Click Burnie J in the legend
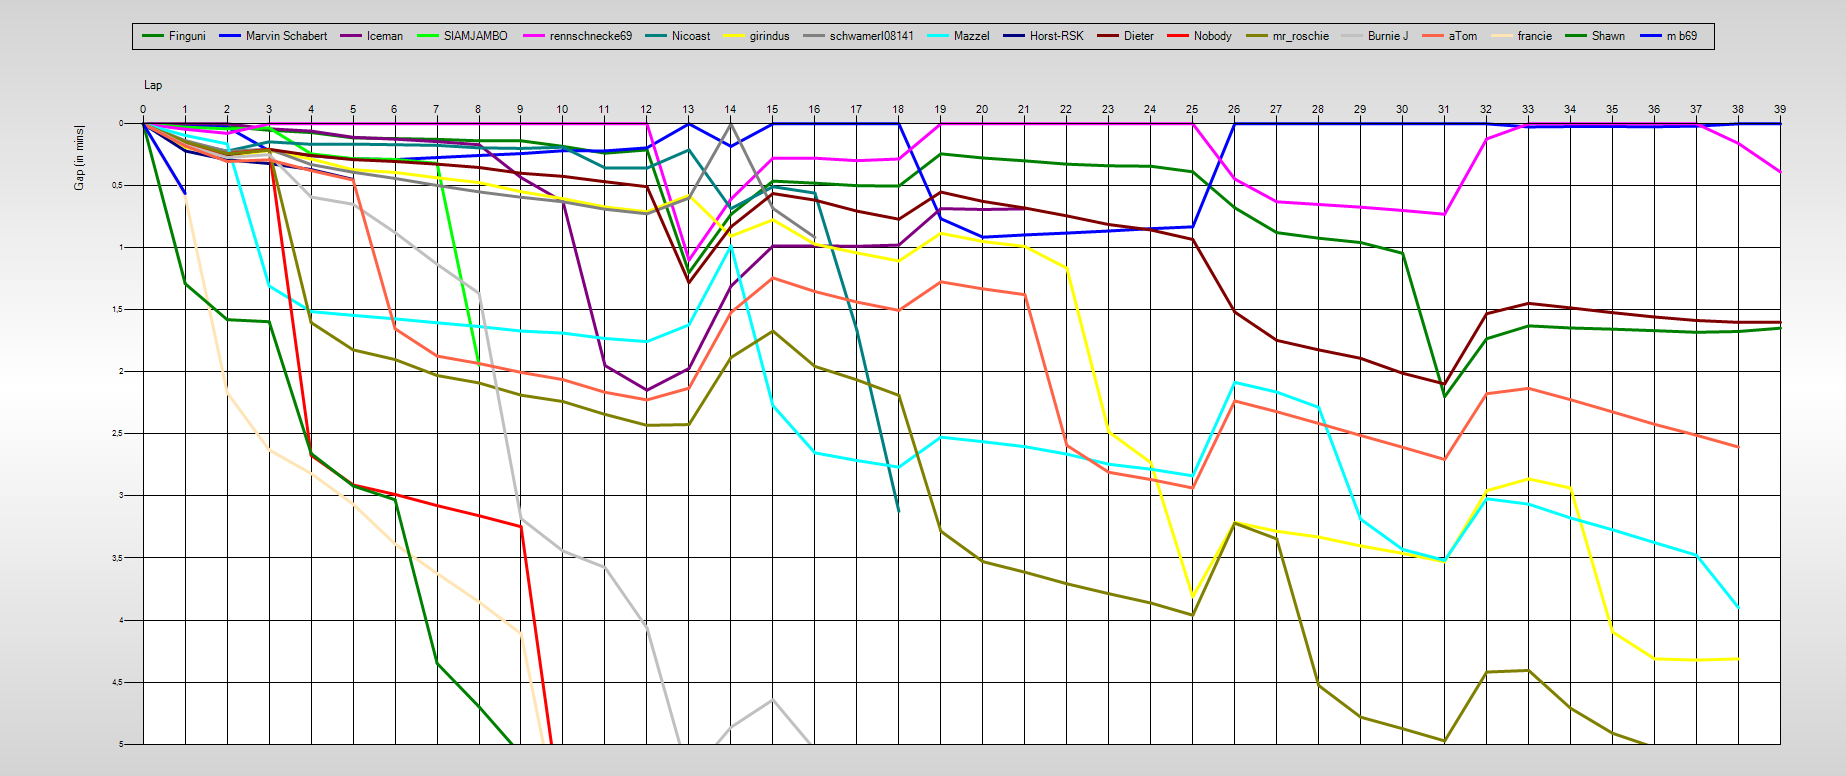Image resolution: width=1846 pixels, height=776 pixels. pos(1387,36)
